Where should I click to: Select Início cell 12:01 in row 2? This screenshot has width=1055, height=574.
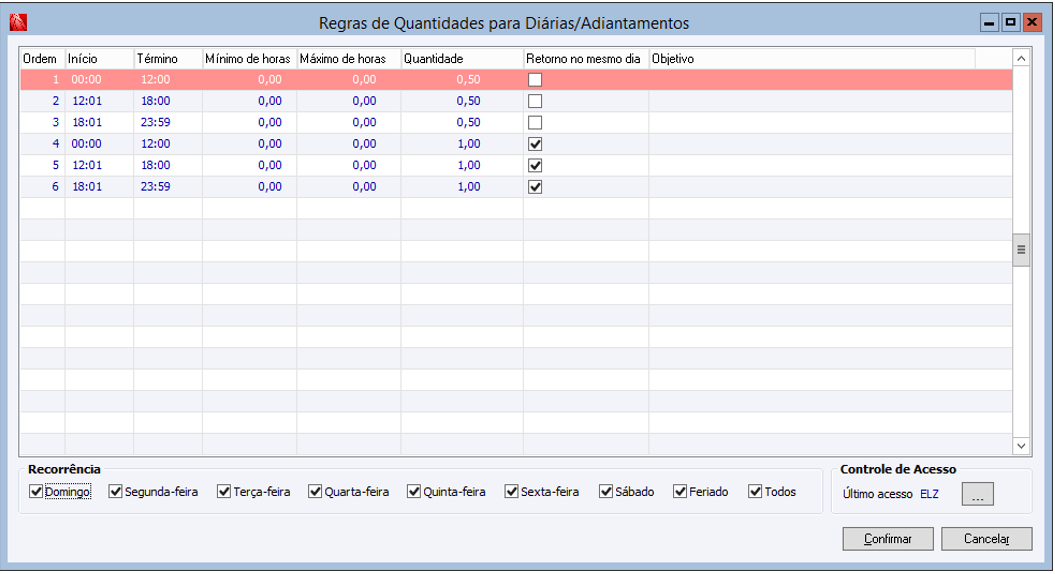coord(99,101)
